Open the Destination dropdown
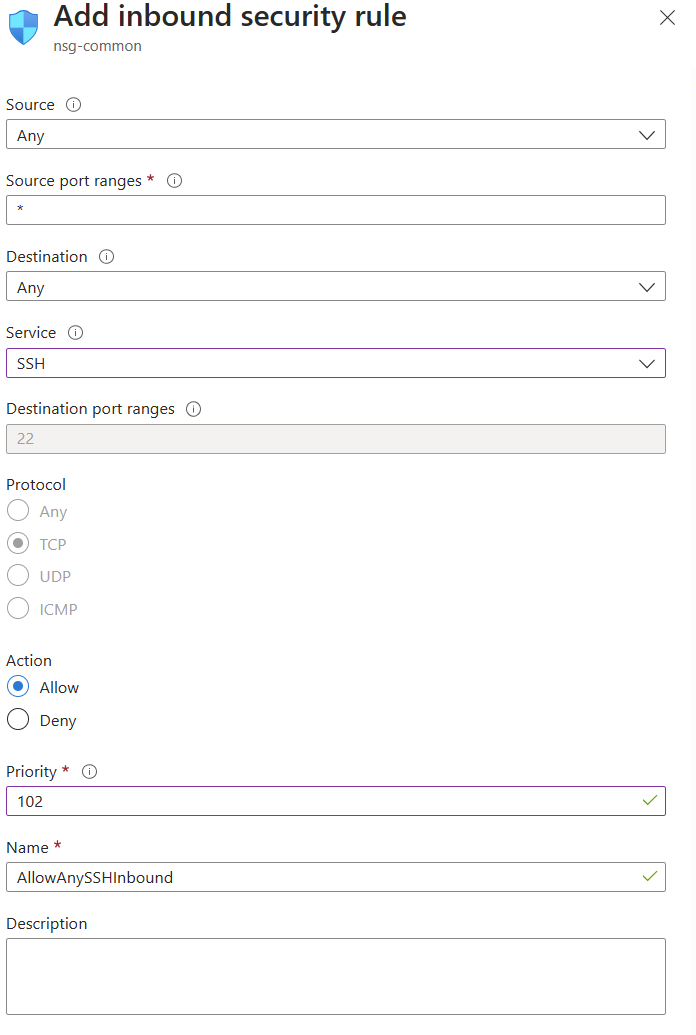 click(335, 286)
